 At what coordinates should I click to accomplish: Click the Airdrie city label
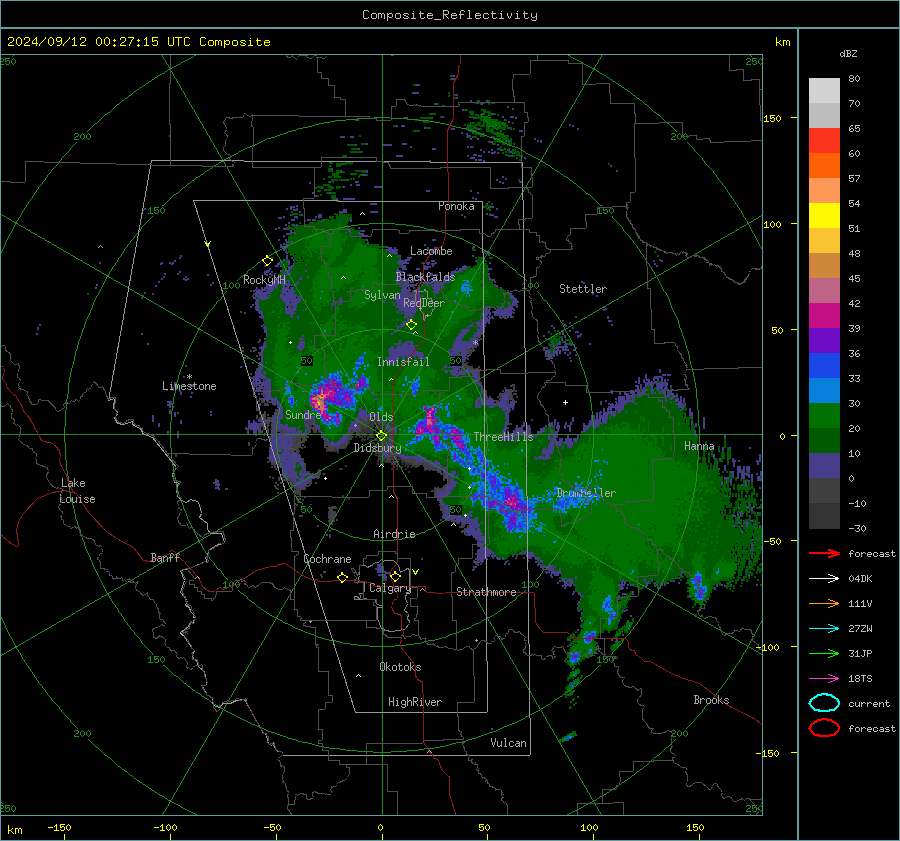[394, 534]
